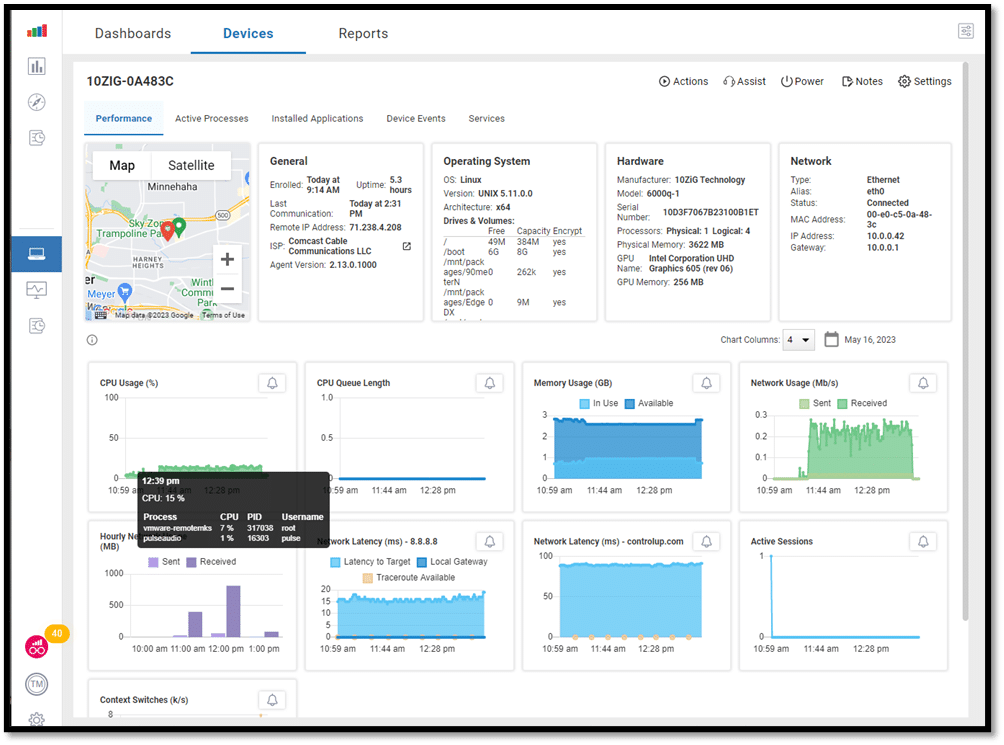The image size is (1004, 745).
Task: Open the map Terms of Use link
Action: [x=223, y=315]
